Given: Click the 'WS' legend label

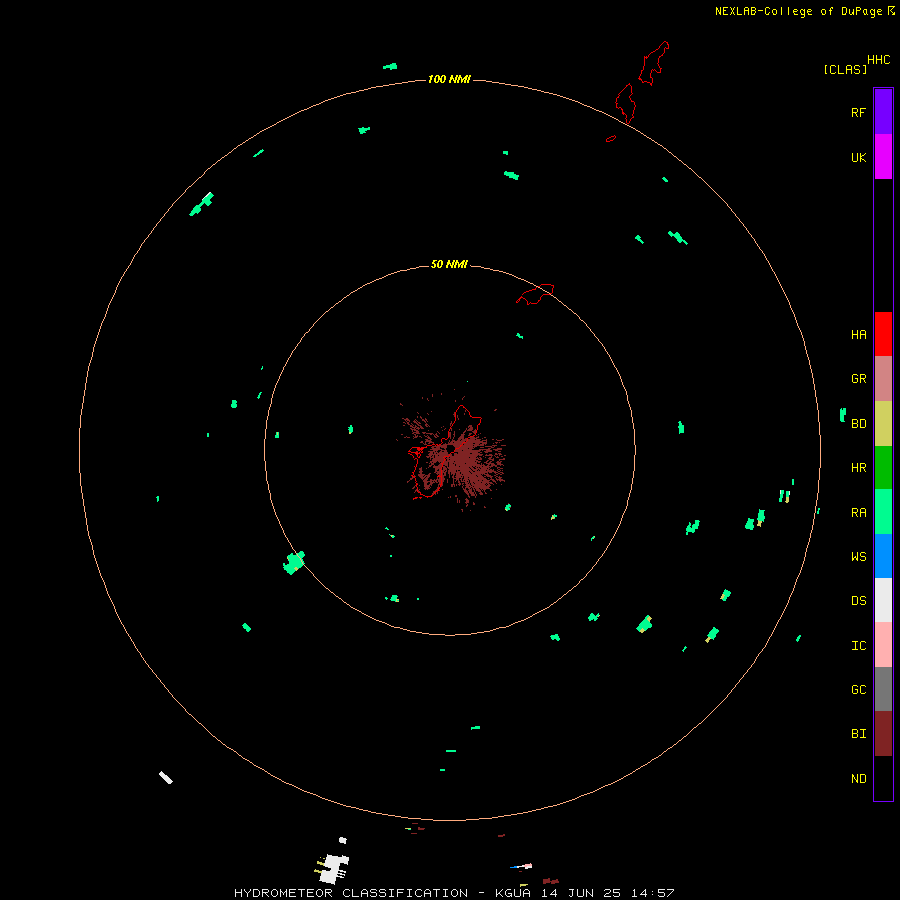Looking at the screenshot, I should (858, 556).
